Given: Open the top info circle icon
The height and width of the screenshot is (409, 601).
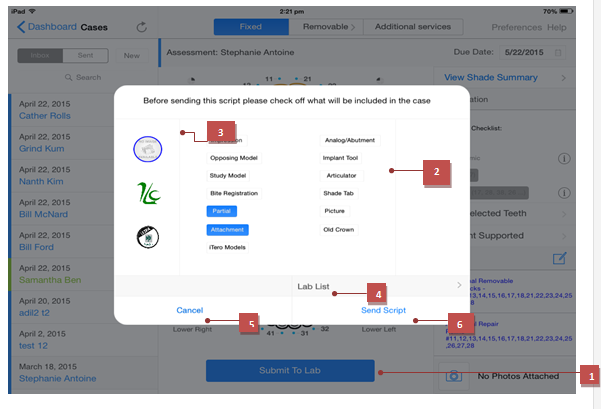Looking at the screenshot, I should click(x=564, y=158).
